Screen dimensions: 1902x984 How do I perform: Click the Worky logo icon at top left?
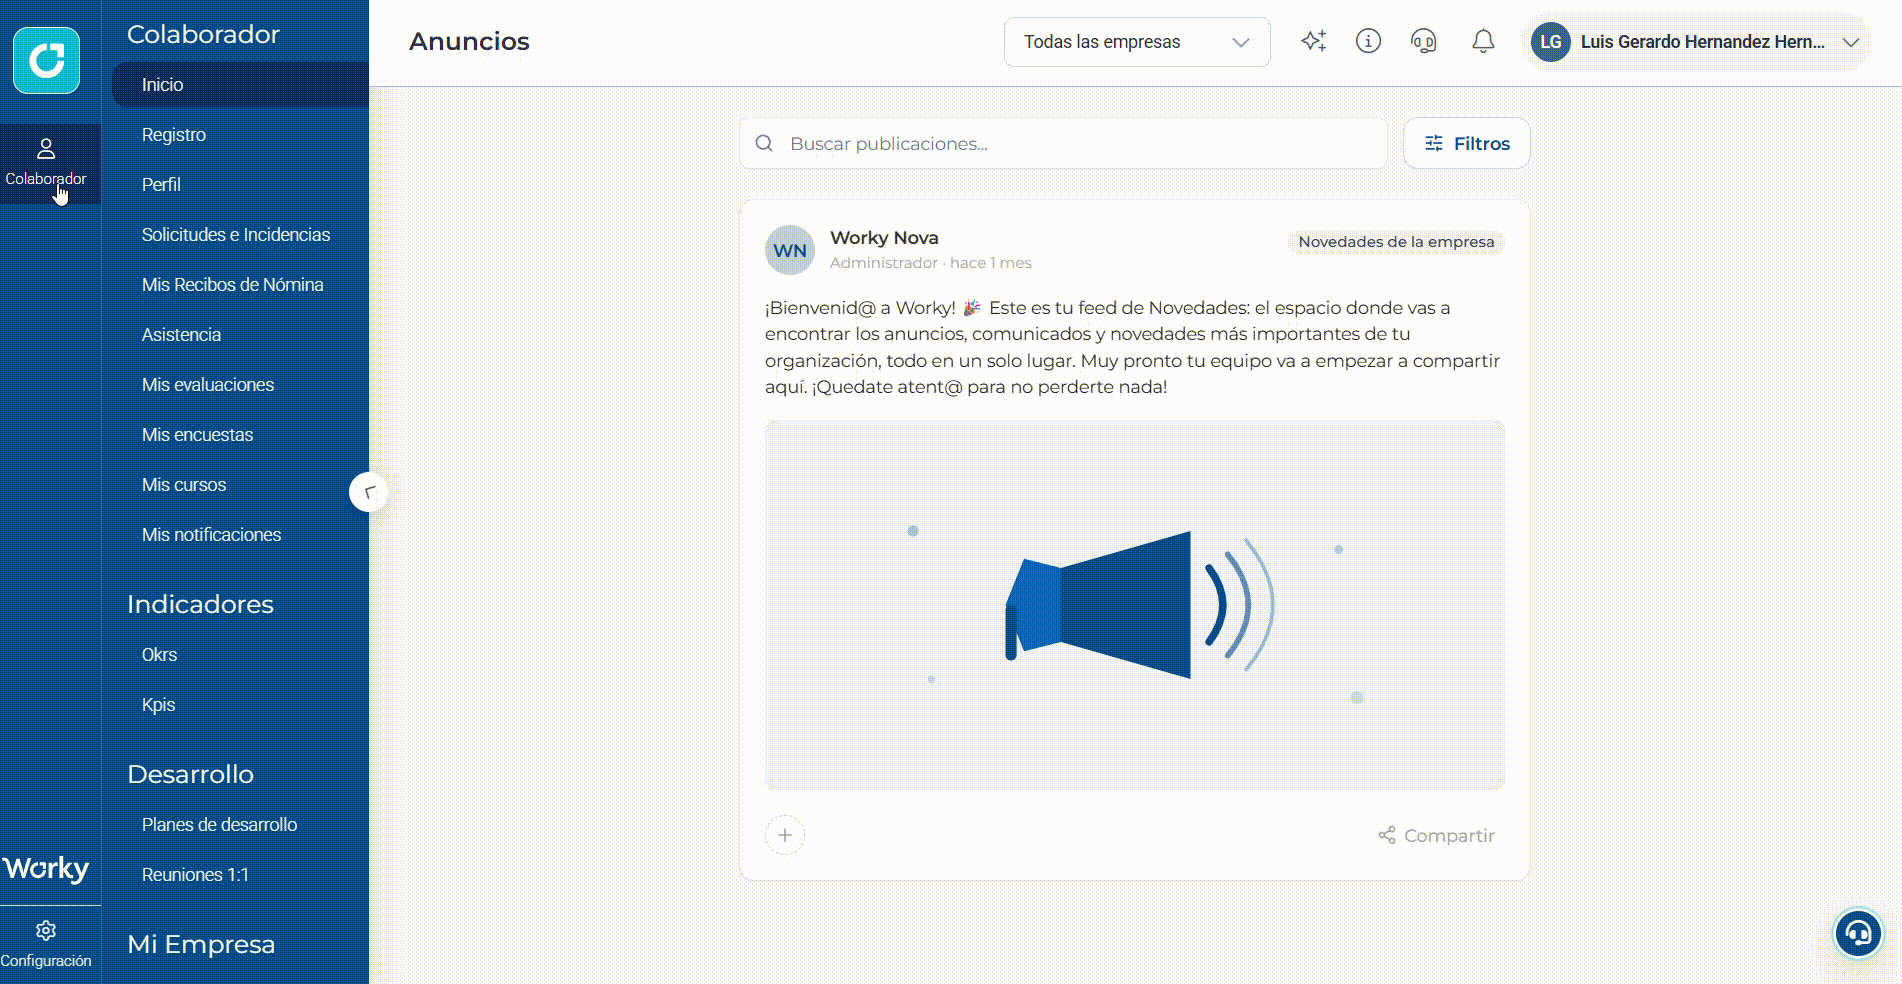click(x=46, y=60)
